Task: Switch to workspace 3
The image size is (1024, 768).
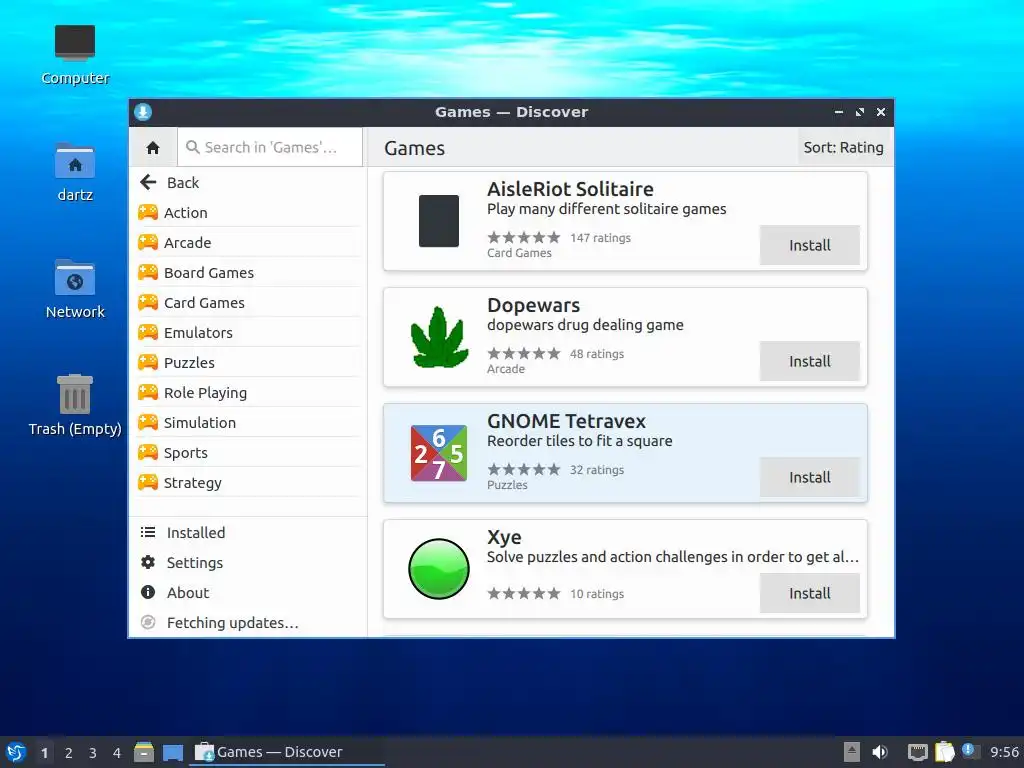Action: coord(93,753)
